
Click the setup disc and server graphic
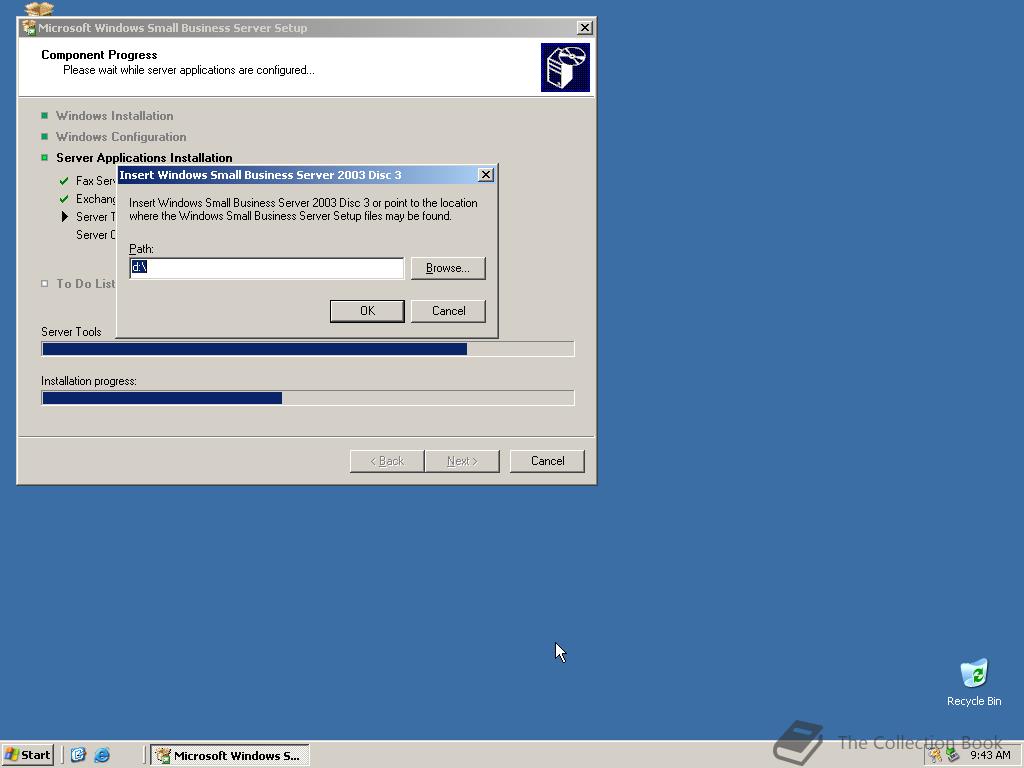pos(565,67)
